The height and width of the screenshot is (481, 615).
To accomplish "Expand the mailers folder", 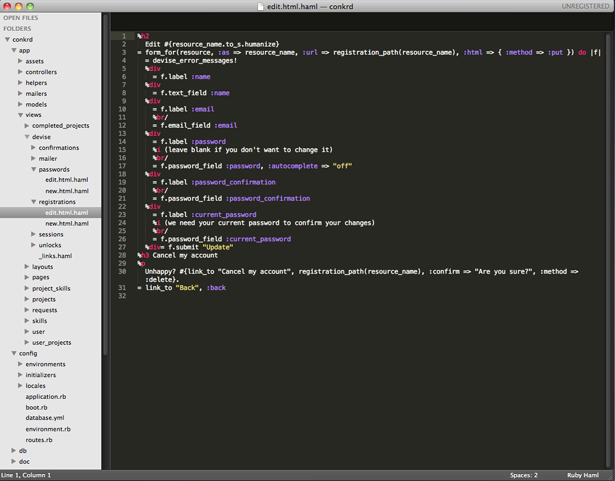I will 20,93.
